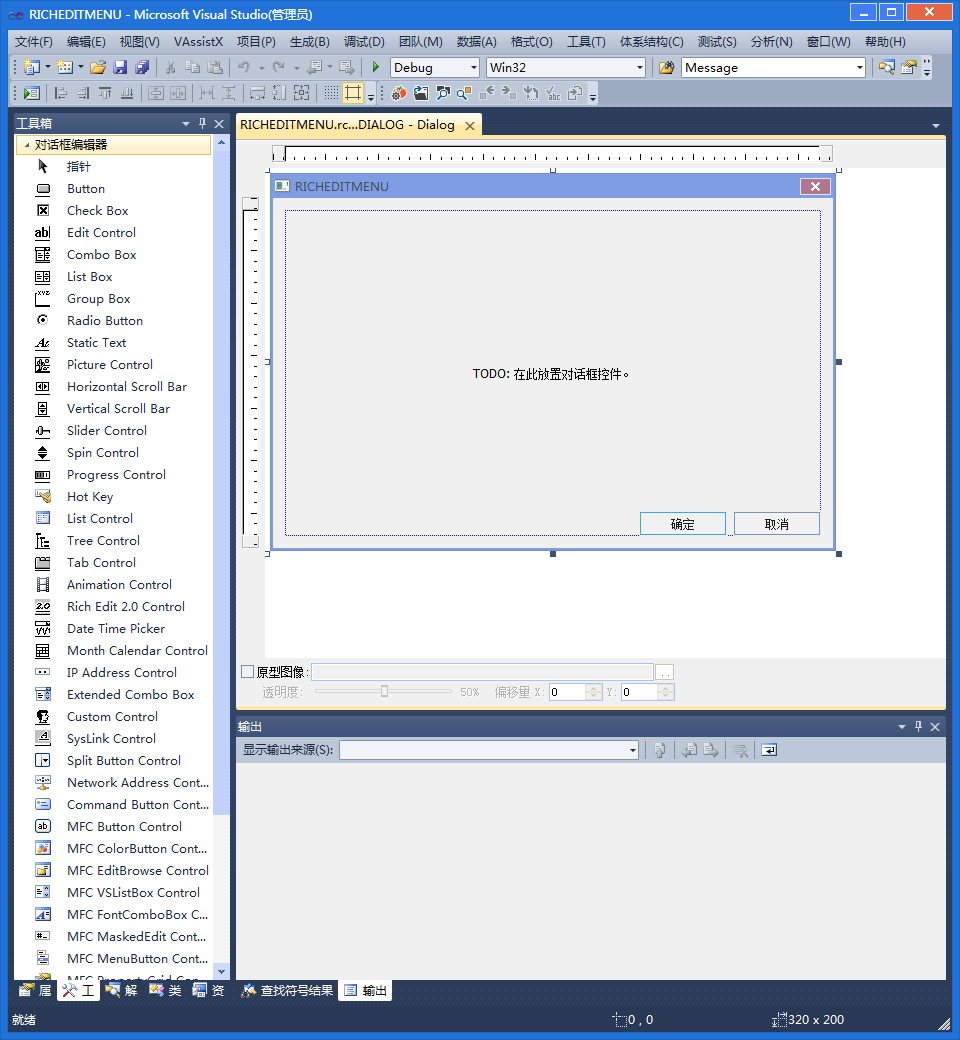Image resolution: width=960 pixels, height=1040 pixels.
Task: Open the active documents list dropdown arrow
Action: pyautogui.click(x=935, y=125)
